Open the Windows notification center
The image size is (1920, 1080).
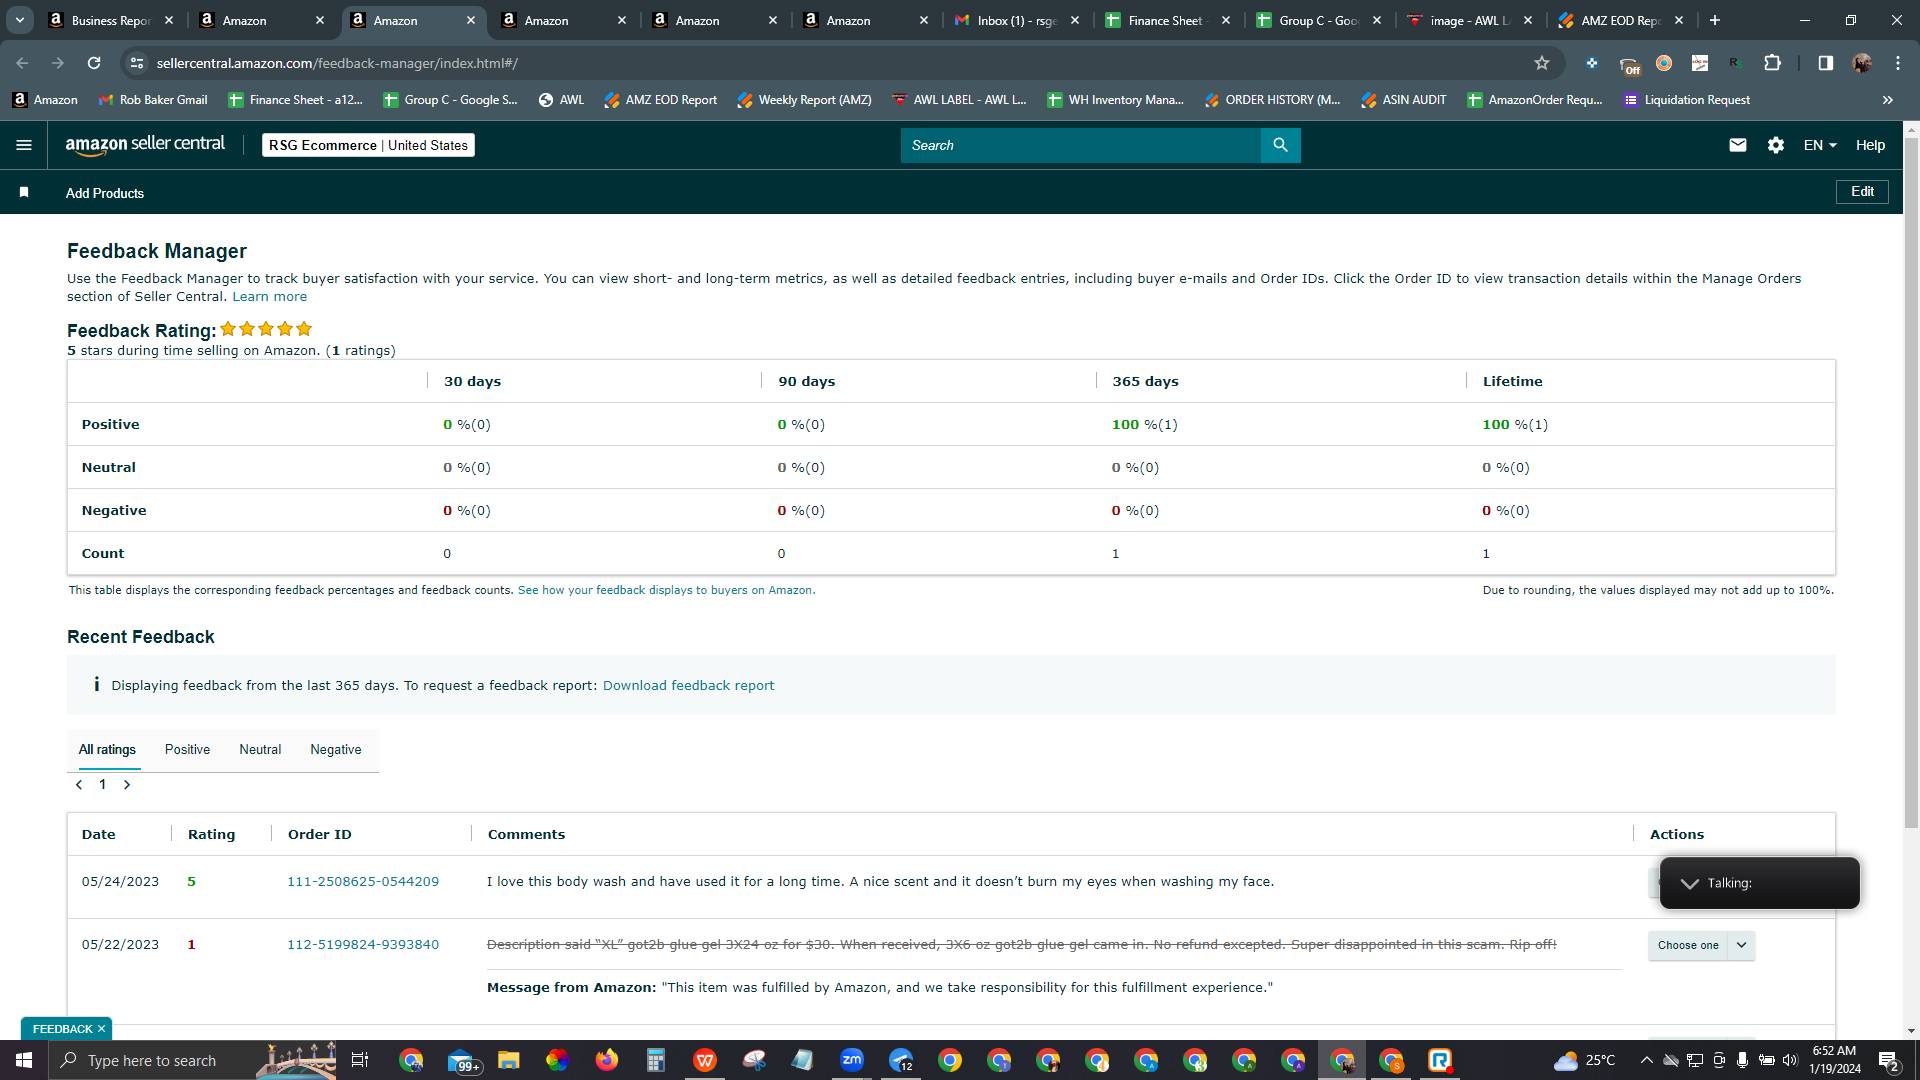click(x=1889, y=1060)
